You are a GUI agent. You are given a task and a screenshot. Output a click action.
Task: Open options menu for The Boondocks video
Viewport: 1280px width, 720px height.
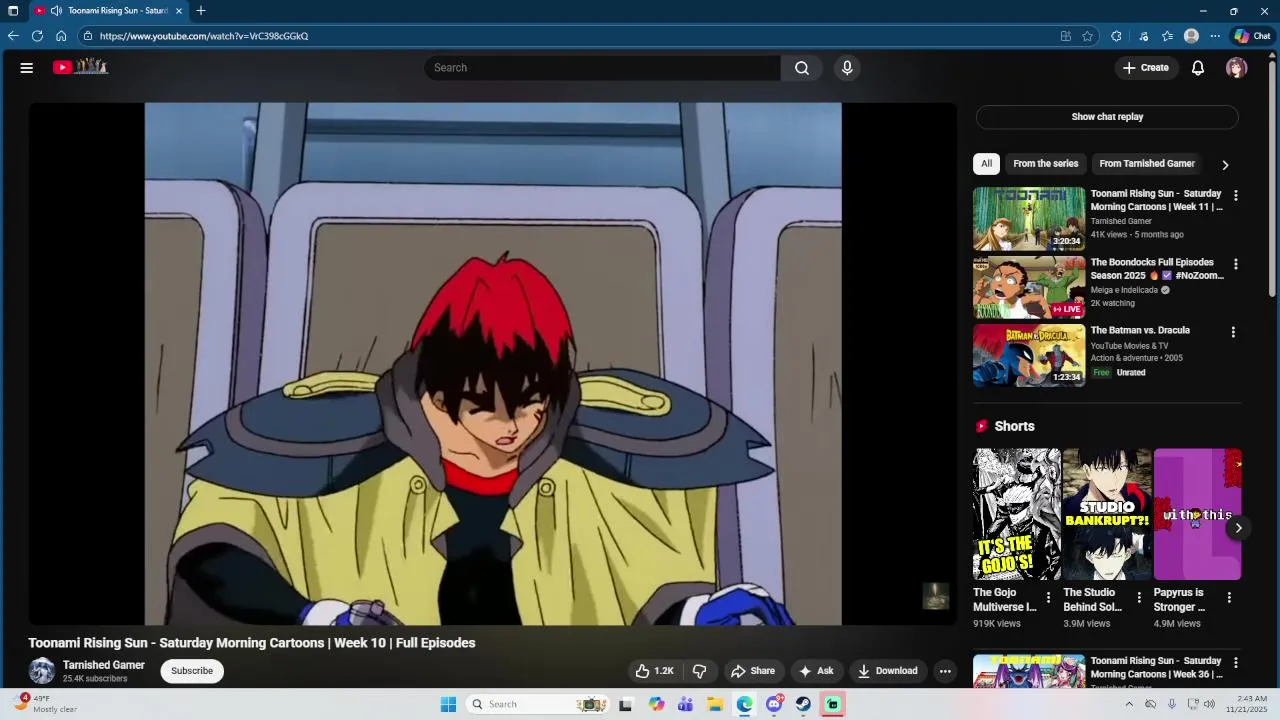tap(1235, 265)
